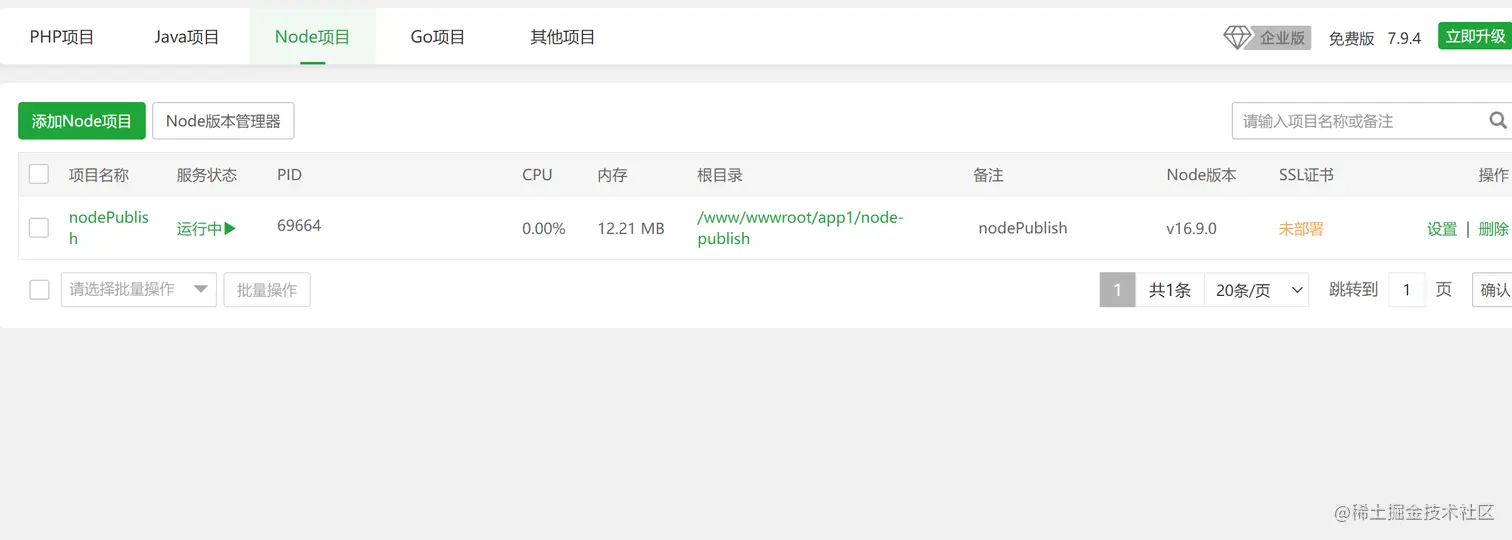Click page 1 pagination button
The width and height of the screenshot is (1512, 540).
1117,290
